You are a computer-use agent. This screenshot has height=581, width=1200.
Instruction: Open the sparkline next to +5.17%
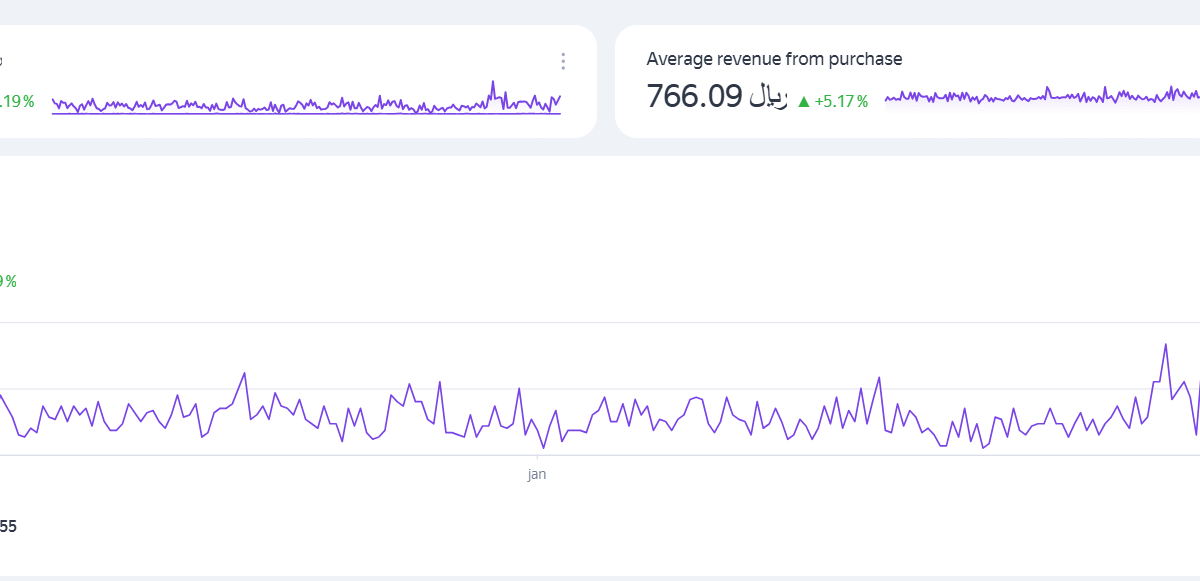pos(1040,96)
